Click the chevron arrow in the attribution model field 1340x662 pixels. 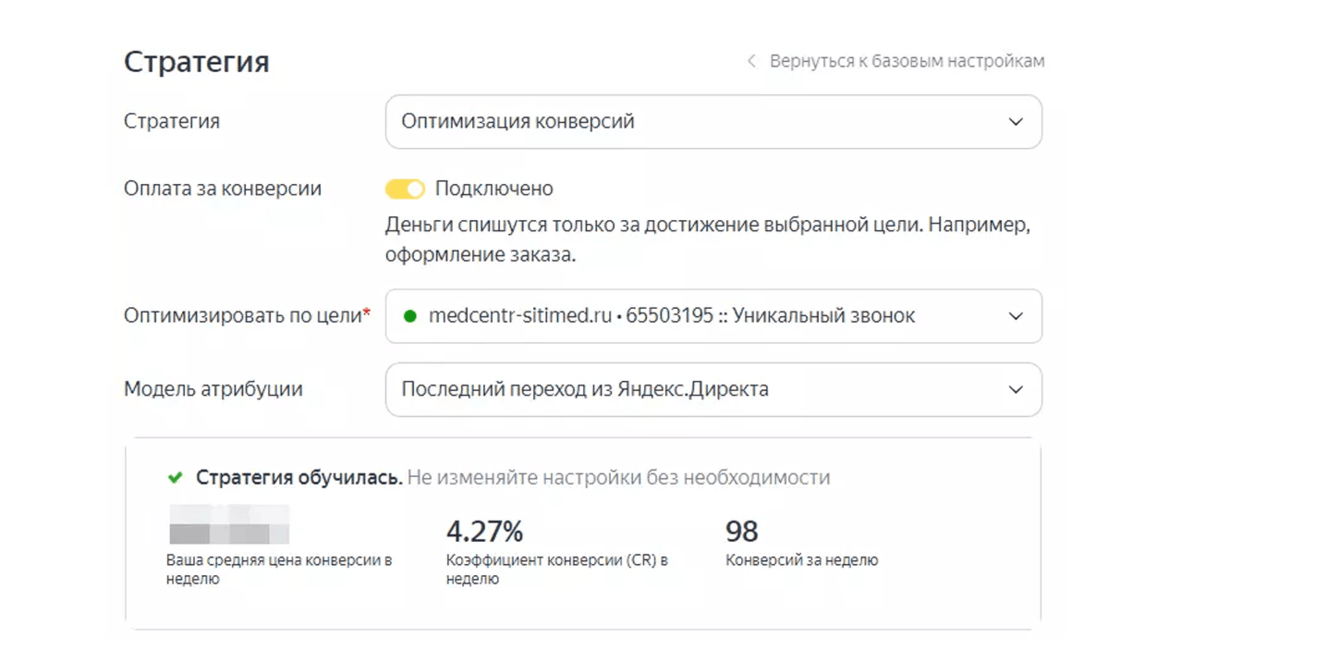coord(1015,390)
